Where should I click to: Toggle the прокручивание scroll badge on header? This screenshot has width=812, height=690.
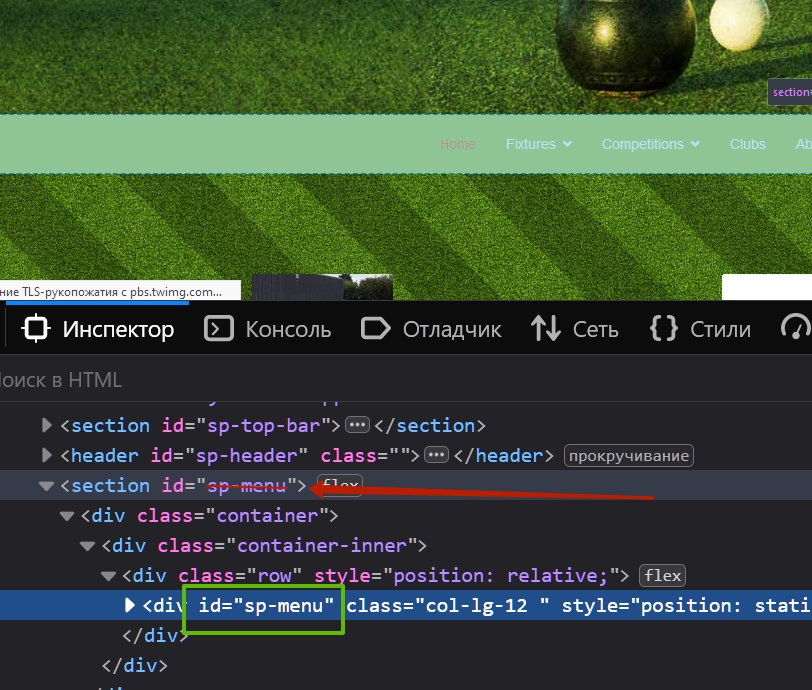click(628, 456)
